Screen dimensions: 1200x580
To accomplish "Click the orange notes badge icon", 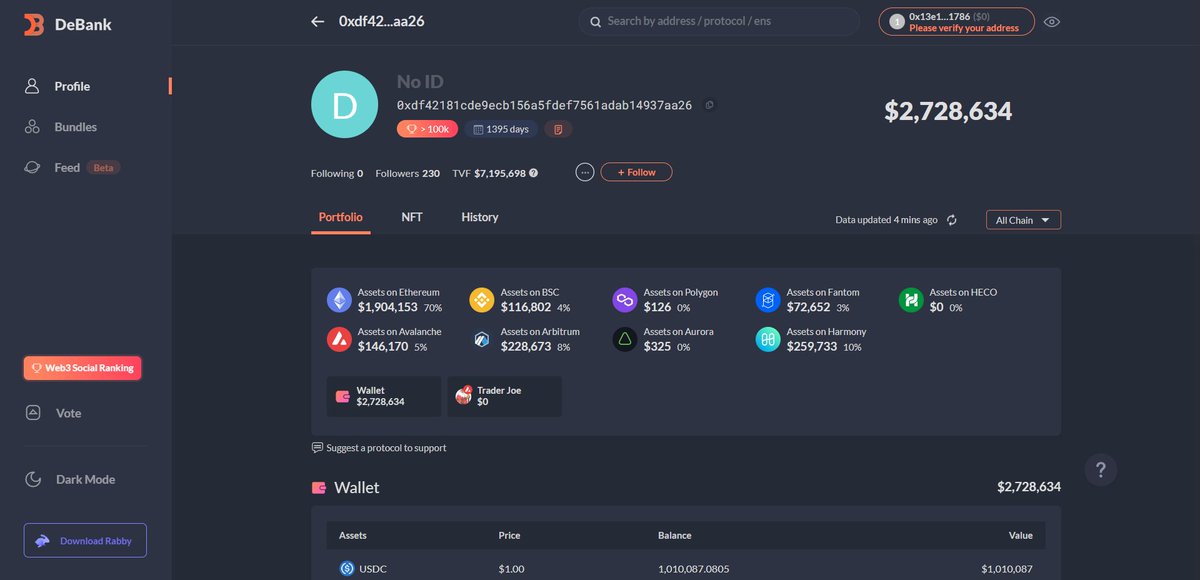I will click(x=559, y=129).
